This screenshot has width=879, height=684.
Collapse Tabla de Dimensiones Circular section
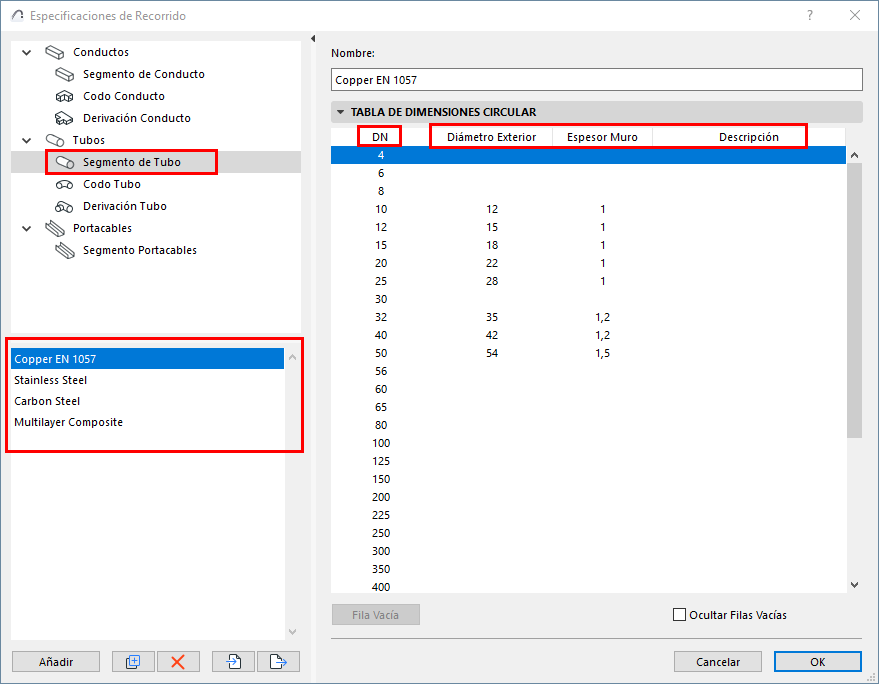click(340, 112)
